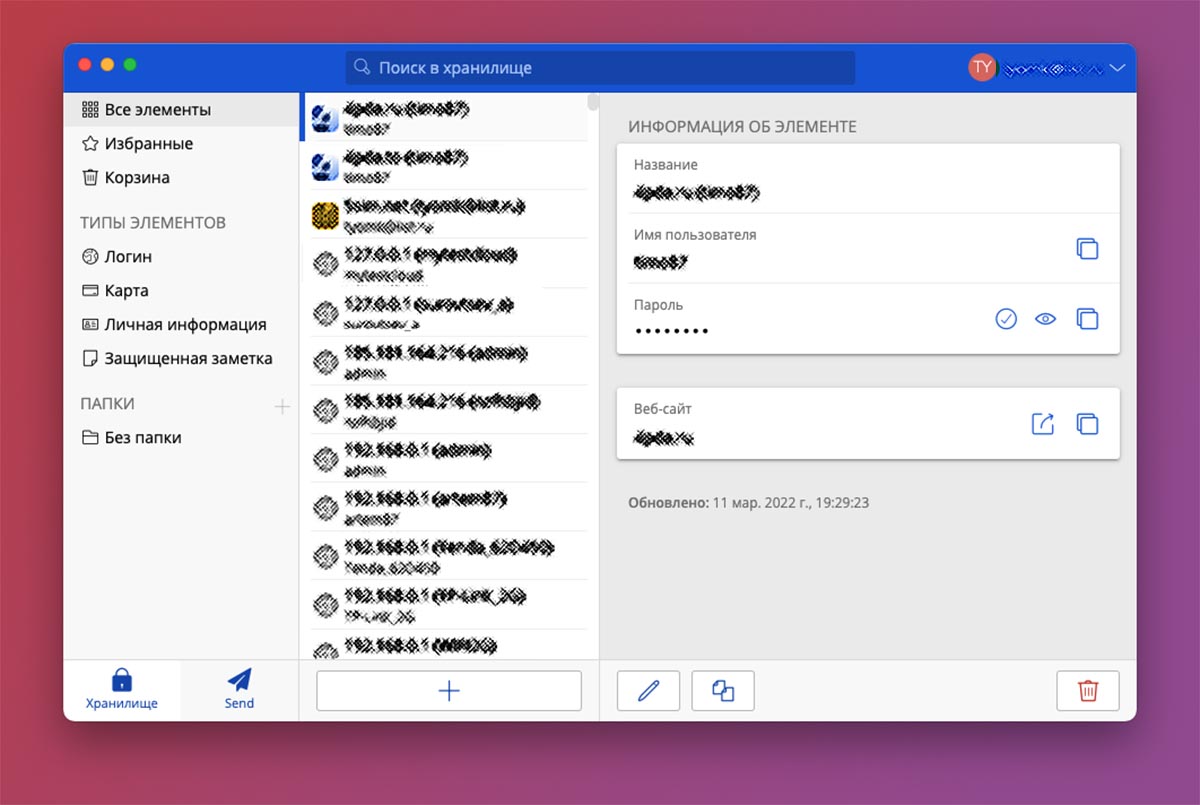Filter by Логин item type
The image size is (1200, 805).
[128, 257]
